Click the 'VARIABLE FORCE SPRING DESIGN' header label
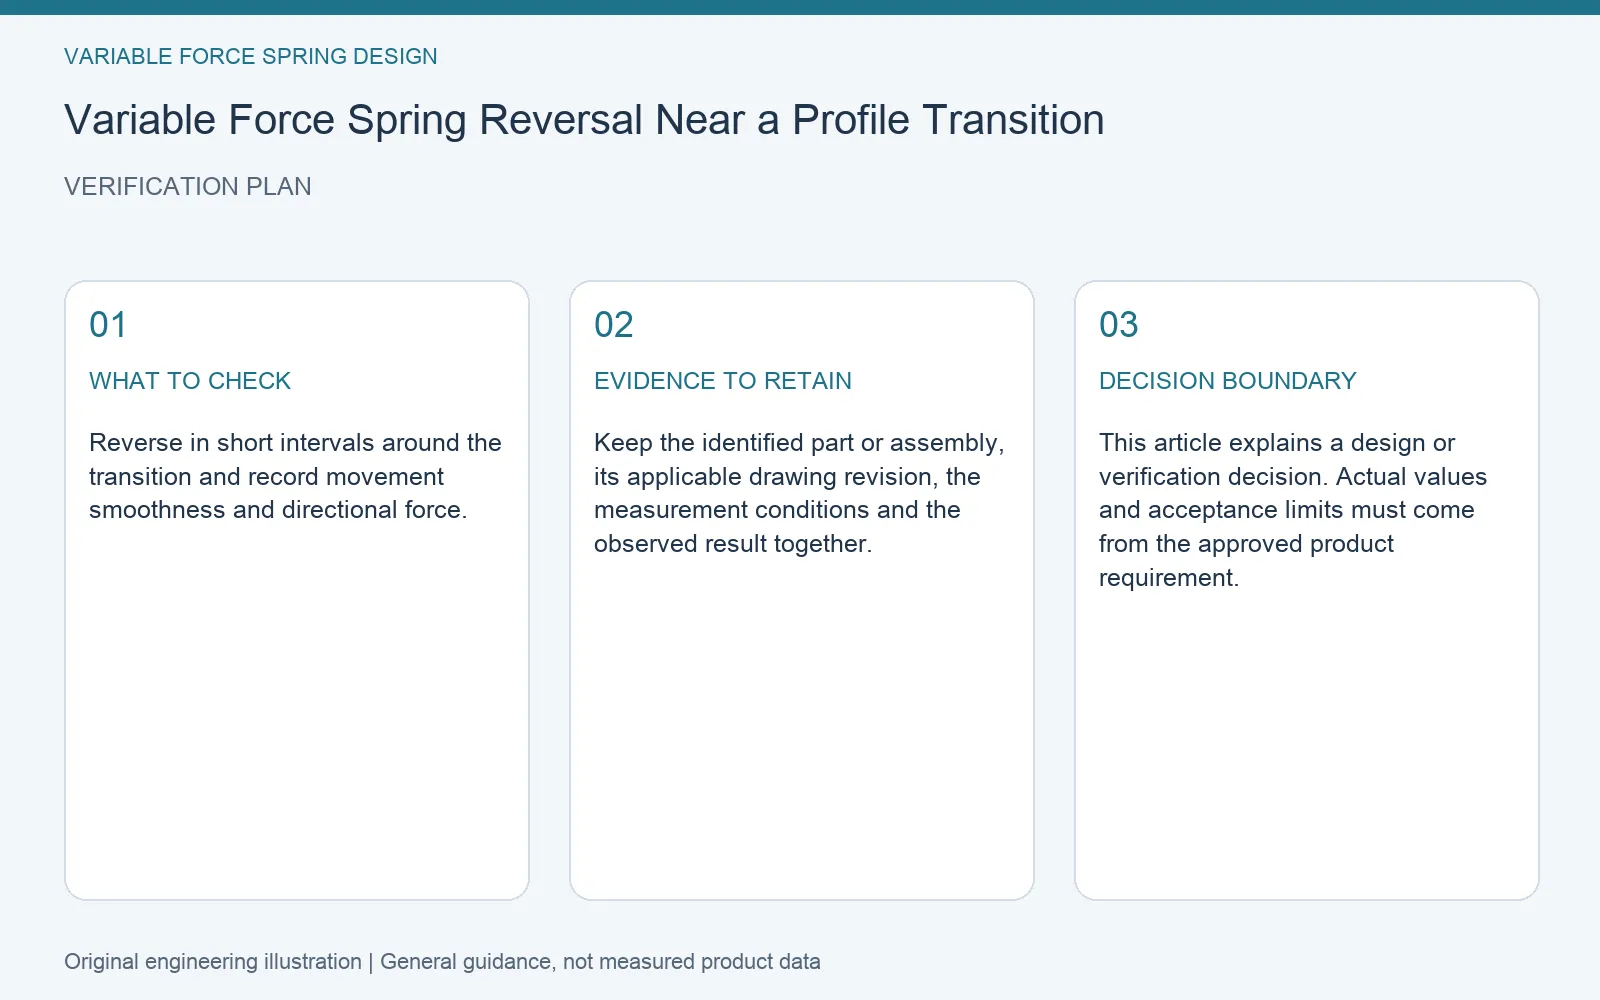 [251, 57]
